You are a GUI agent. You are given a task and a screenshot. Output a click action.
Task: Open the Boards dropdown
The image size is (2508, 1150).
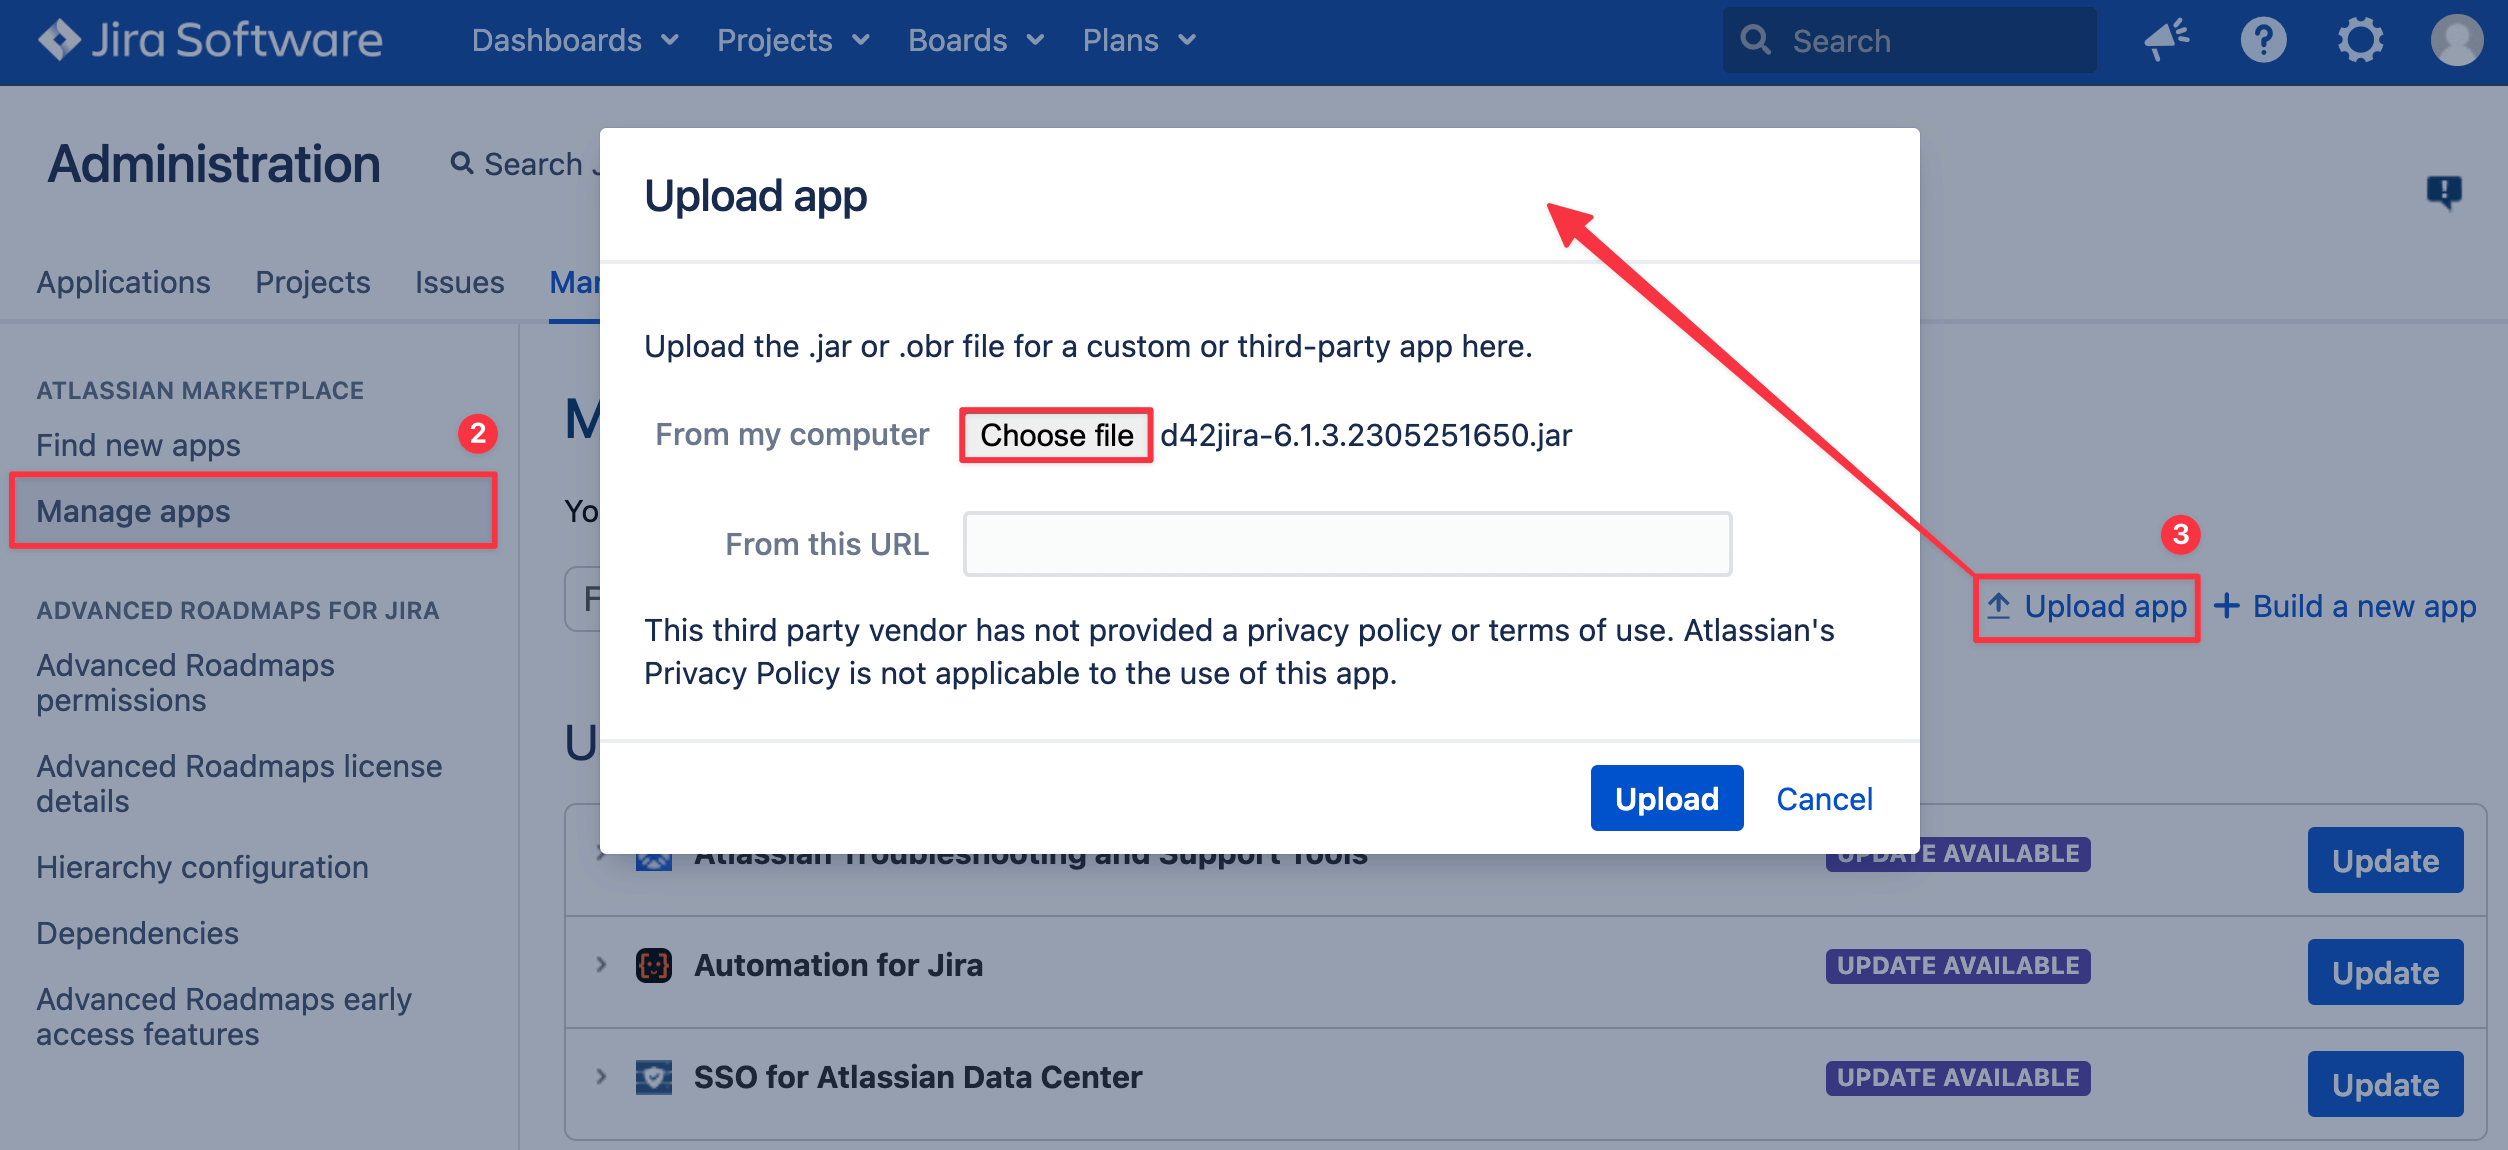tap(975, 40)
